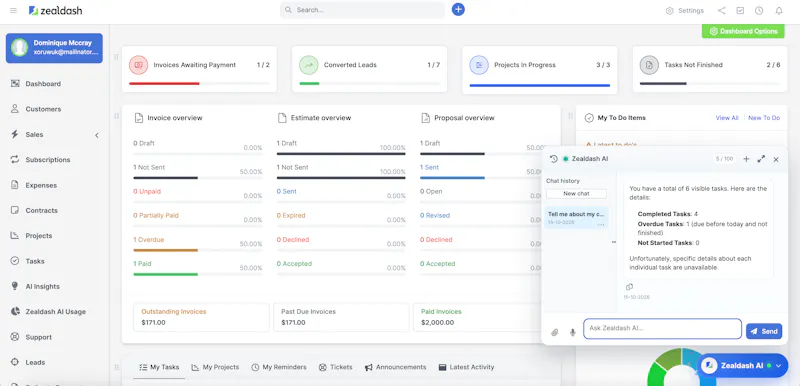Screen dimensions: 800x386
Task: Click Invoices Awaiting Payment icon
Action: (138, 65)
